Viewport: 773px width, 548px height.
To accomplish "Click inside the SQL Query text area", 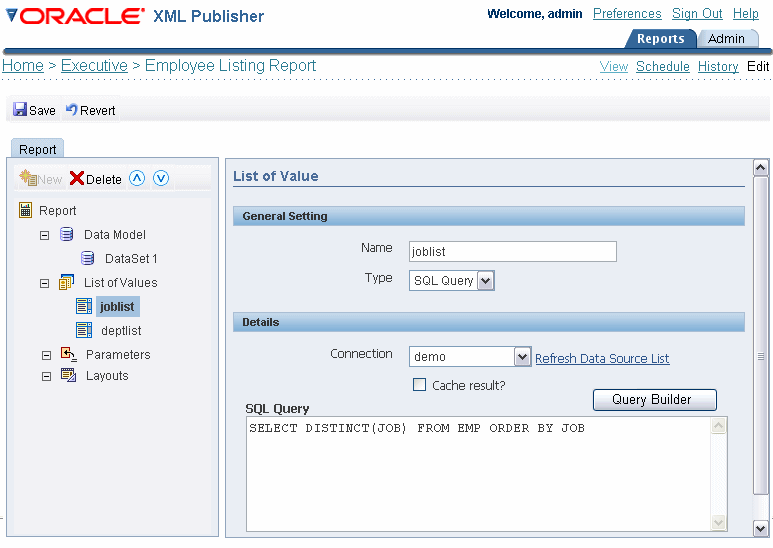I will (479, 474).
